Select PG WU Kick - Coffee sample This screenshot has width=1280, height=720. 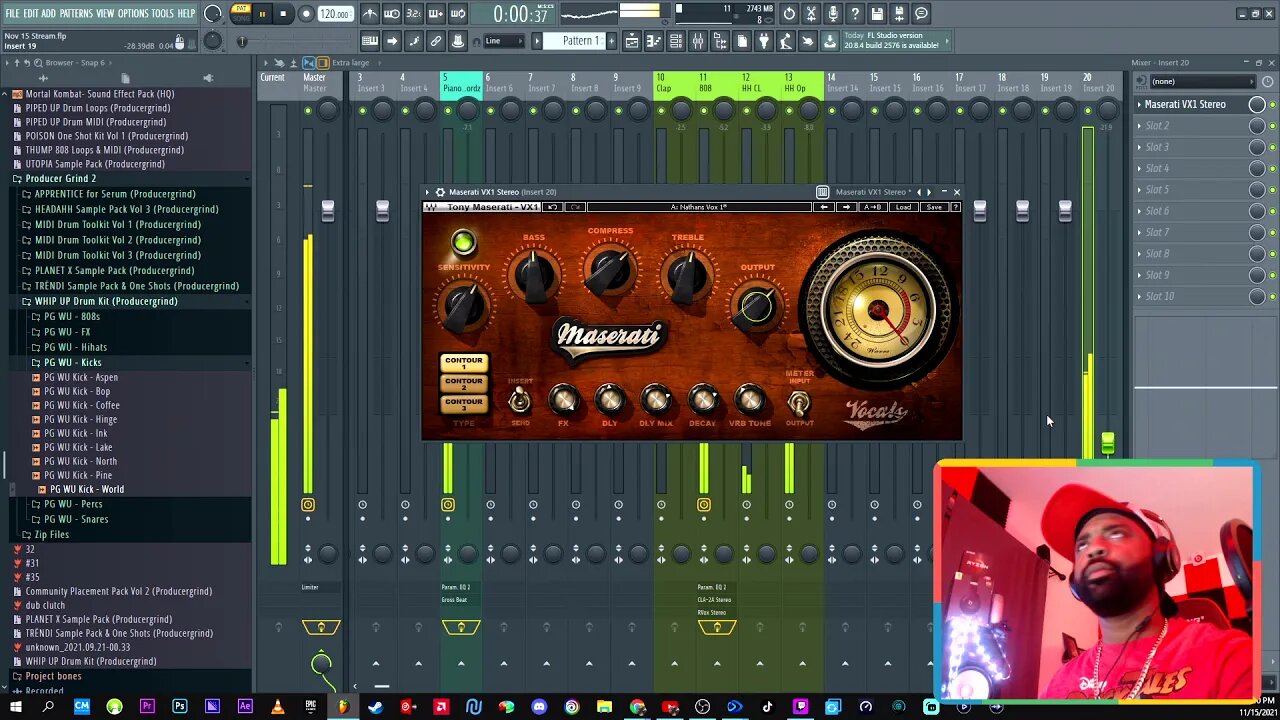click(x=81, y=405)
